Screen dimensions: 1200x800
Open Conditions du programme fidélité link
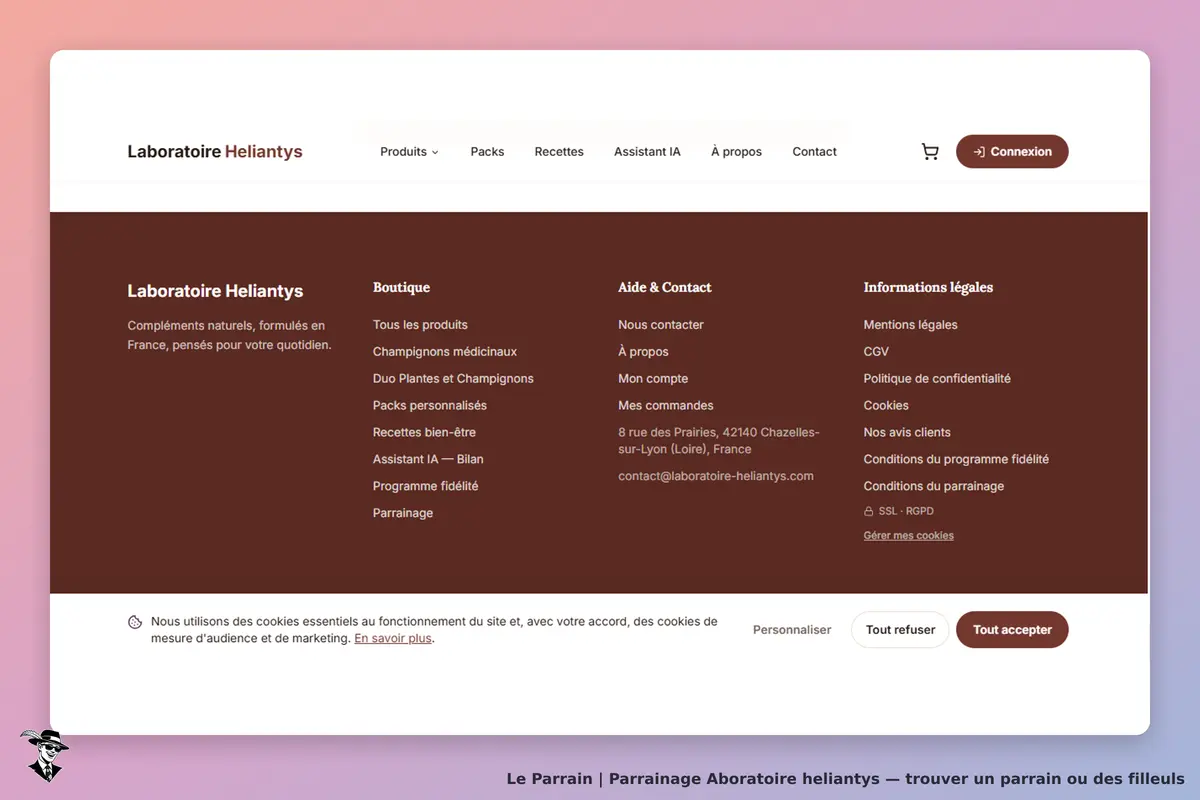(x=956, y=460)
